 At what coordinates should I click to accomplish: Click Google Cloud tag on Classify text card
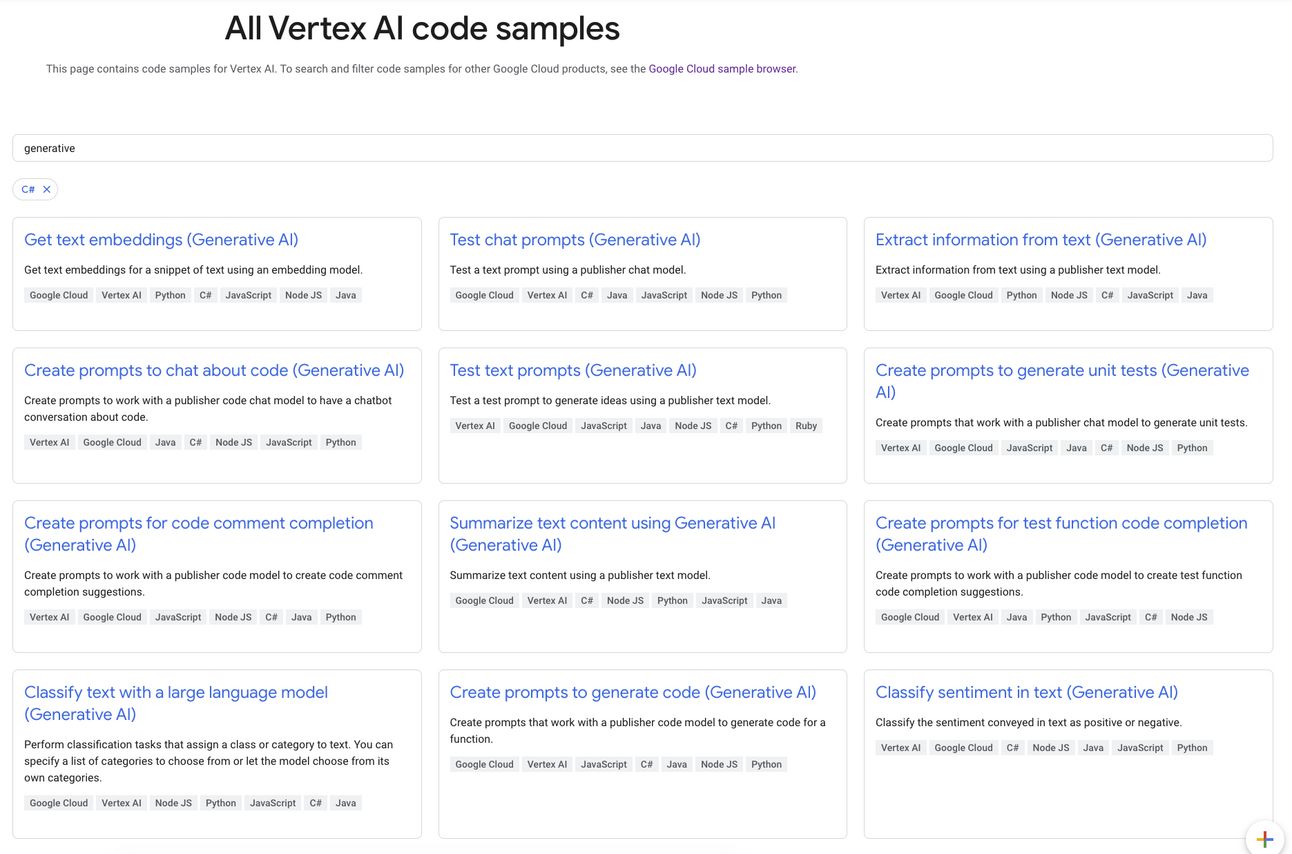coord(59,803)
